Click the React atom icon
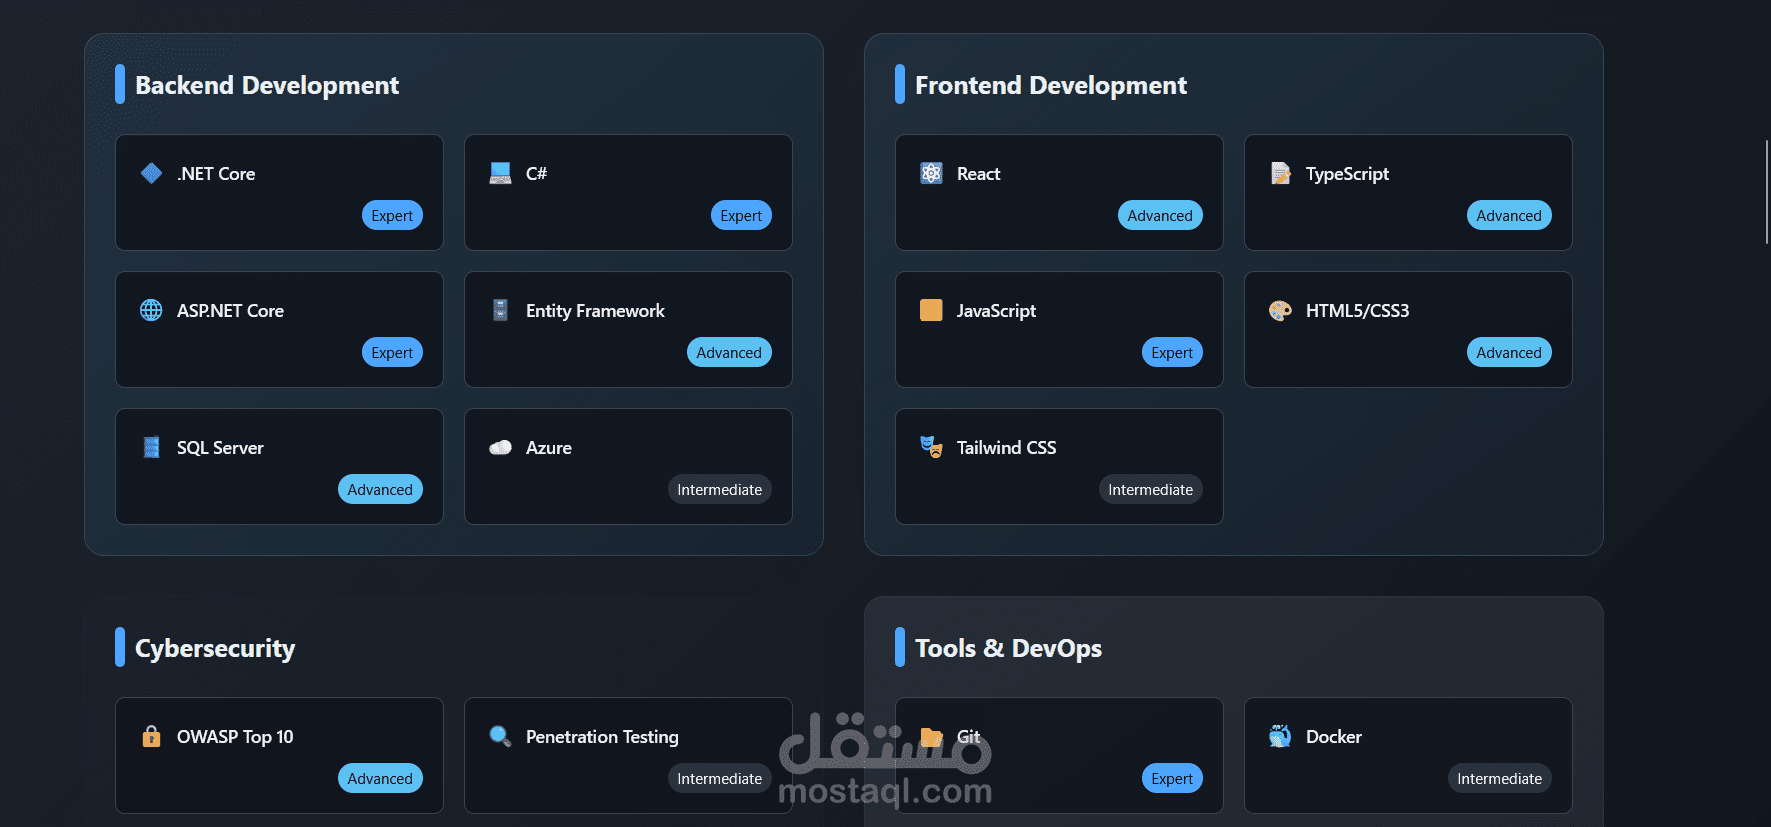 [931, 173]
